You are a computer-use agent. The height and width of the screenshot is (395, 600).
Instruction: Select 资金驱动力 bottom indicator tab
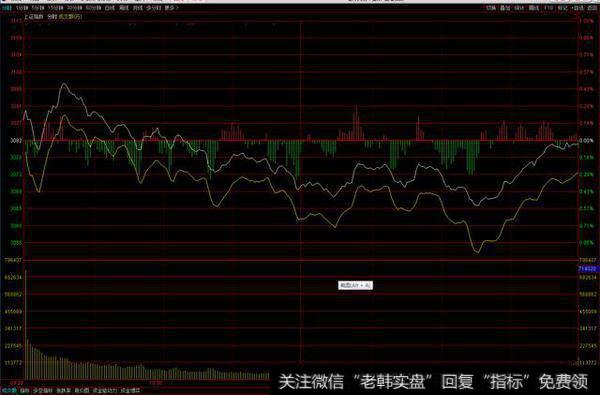104,391
